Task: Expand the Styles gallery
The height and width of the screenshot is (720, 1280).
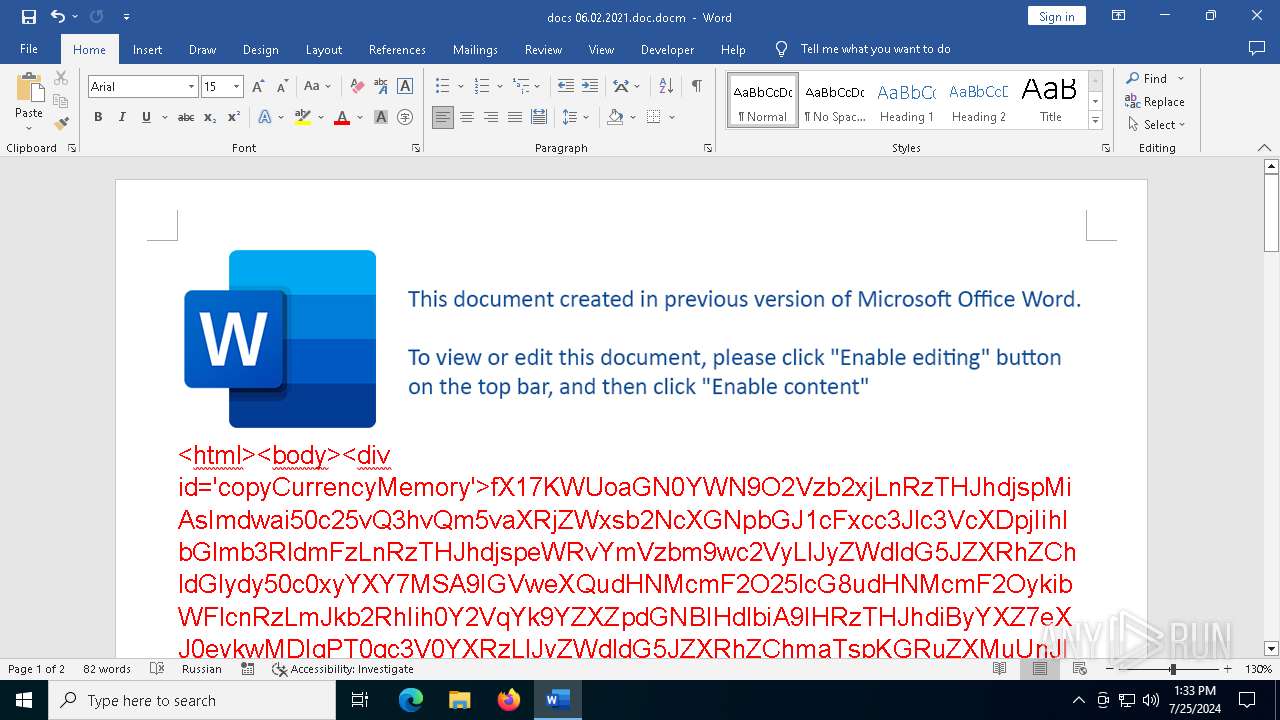Action: coord(1096,121)
